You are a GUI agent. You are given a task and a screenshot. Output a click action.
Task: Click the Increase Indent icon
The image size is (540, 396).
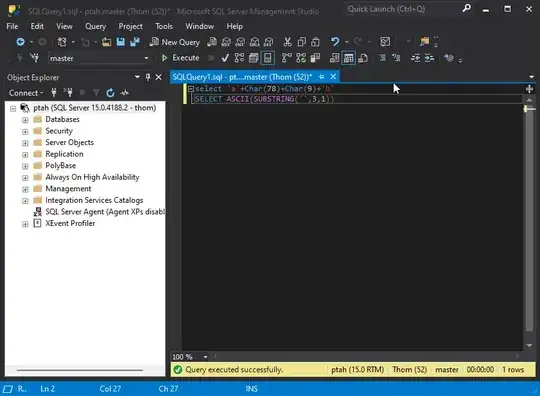(x=429, y=58)
